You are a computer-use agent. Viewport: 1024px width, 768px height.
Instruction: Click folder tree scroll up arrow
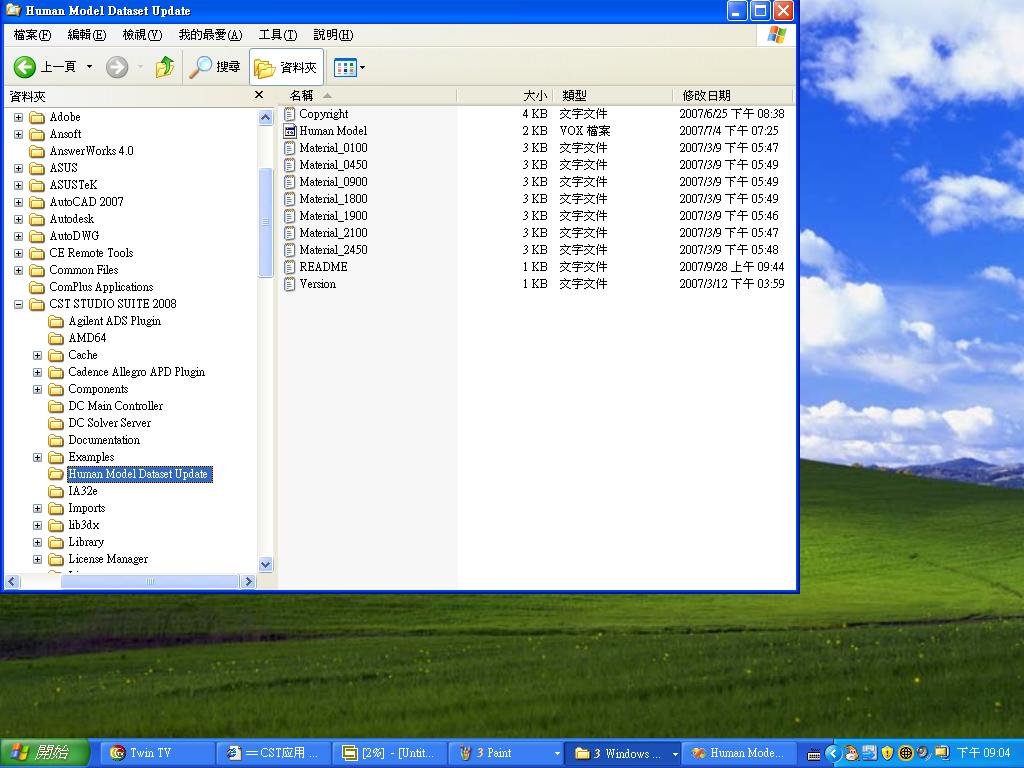click(265, 118)
